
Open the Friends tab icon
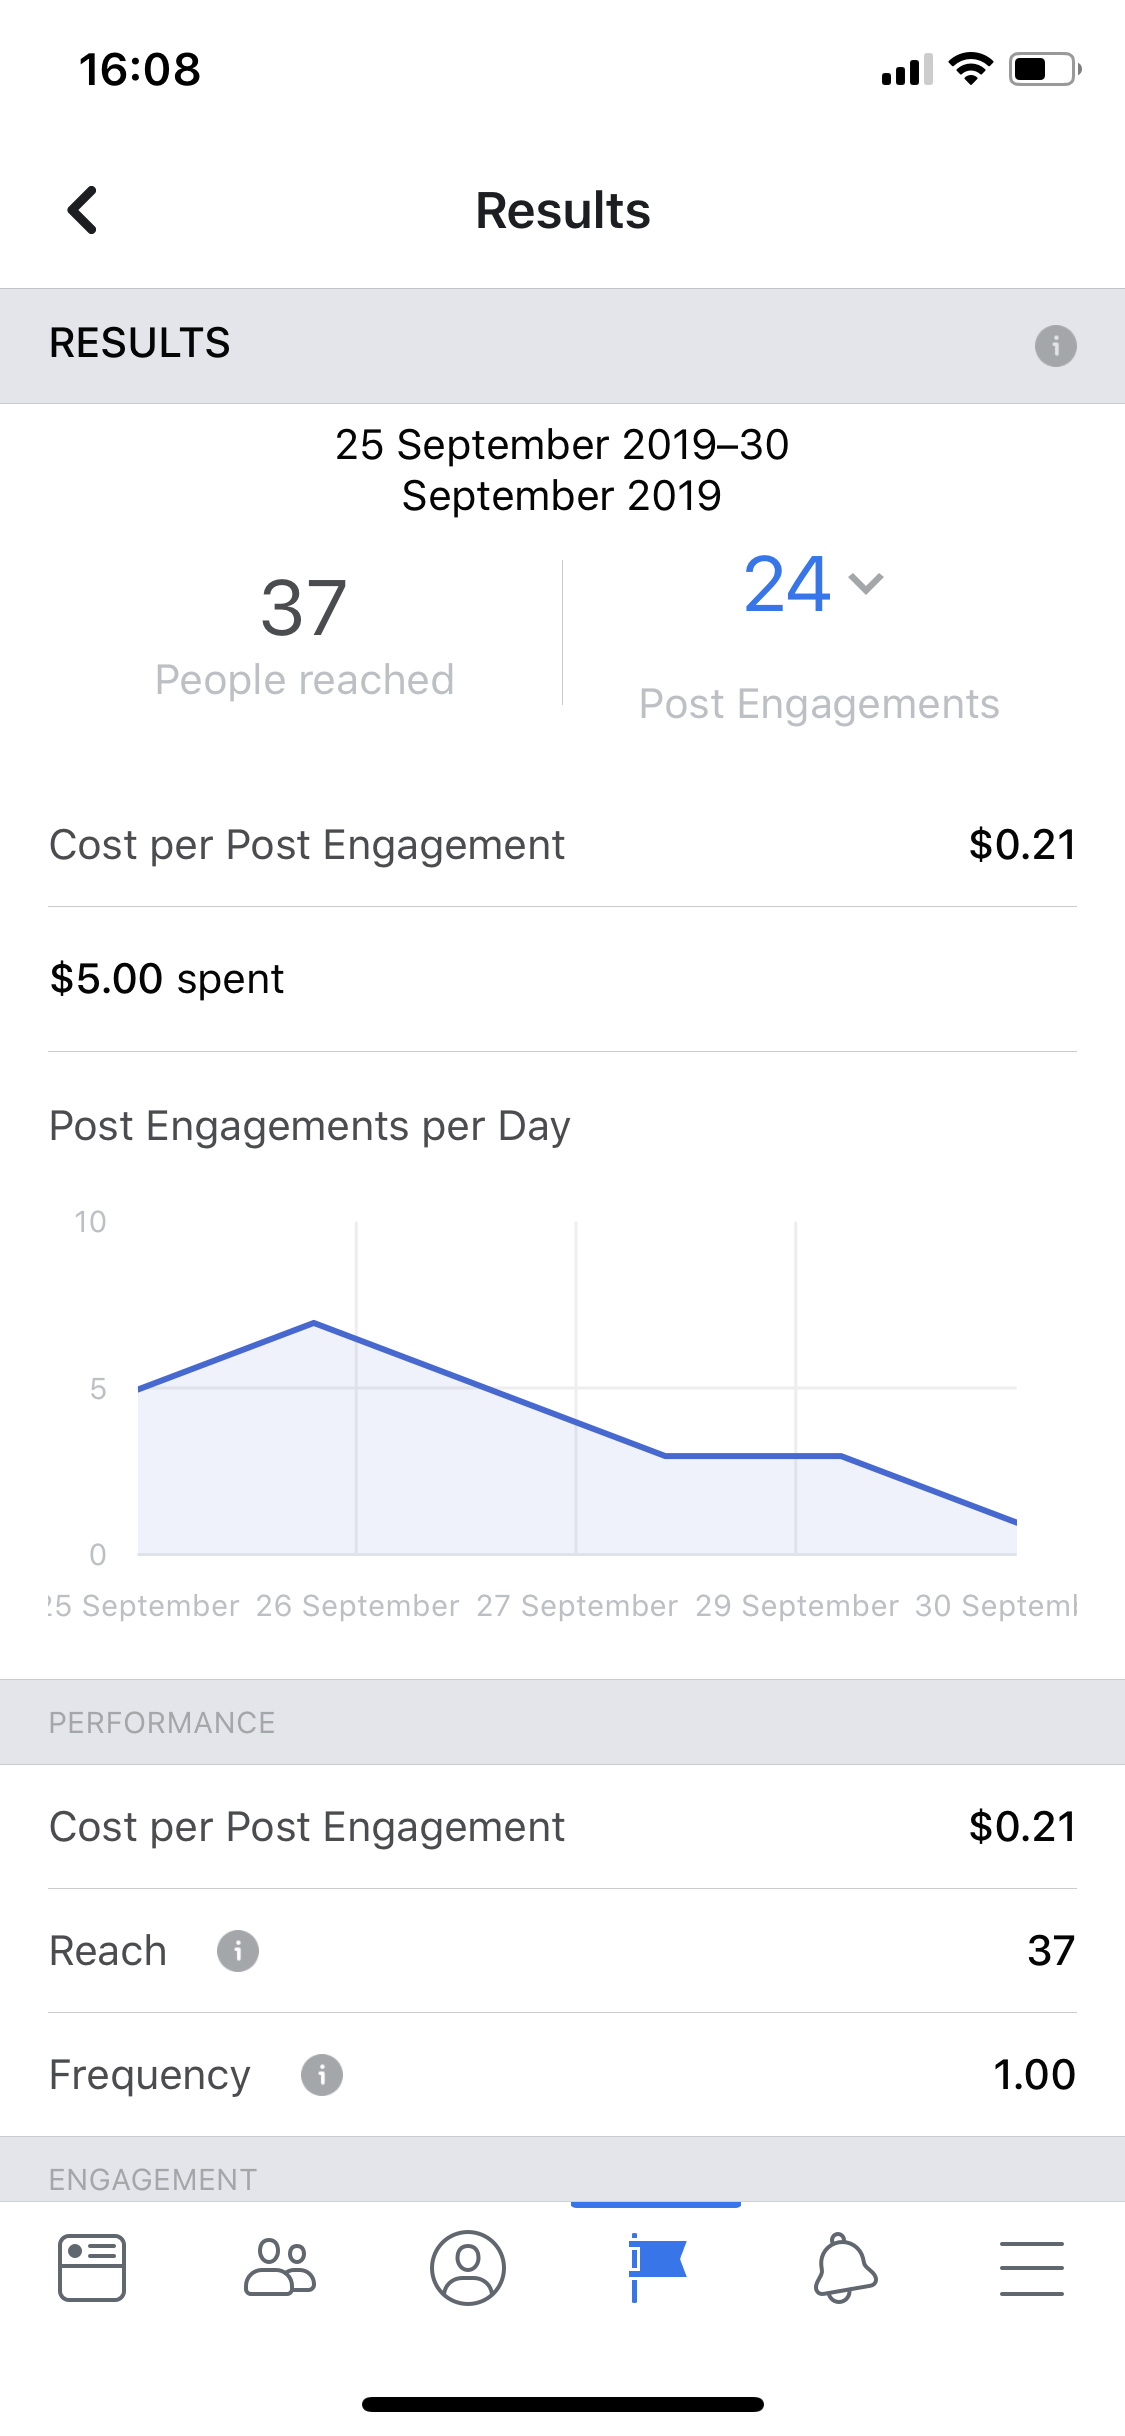[280, 2268]
